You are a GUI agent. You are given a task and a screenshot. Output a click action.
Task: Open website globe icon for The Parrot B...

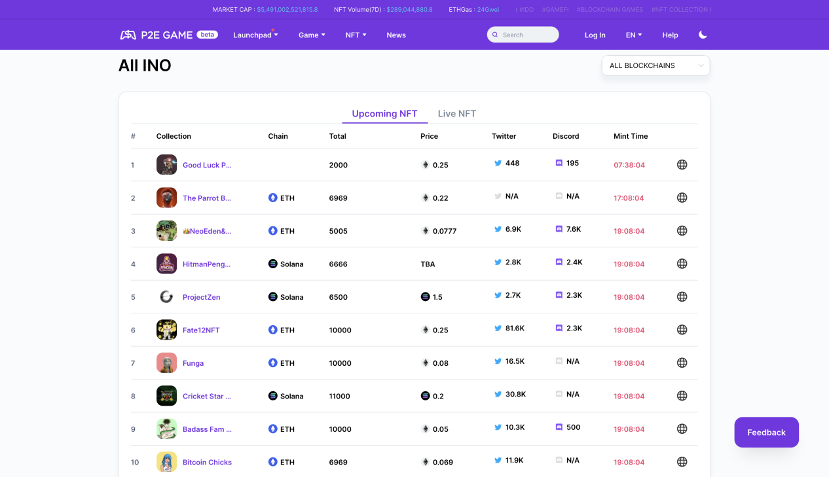(682, 197)
